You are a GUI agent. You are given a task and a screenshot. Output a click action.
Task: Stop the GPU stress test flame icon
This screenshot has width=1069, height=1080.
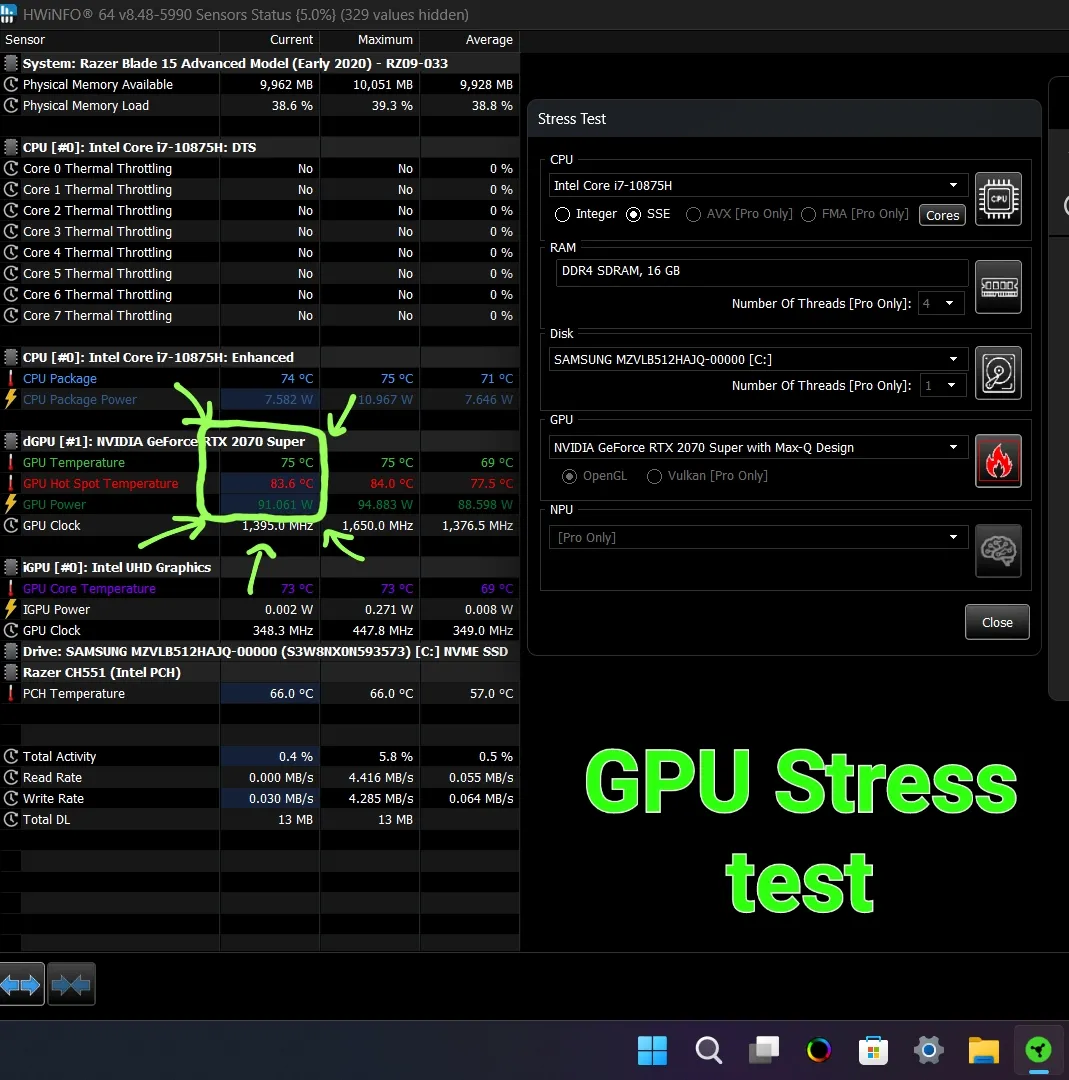tap(998, 461)
